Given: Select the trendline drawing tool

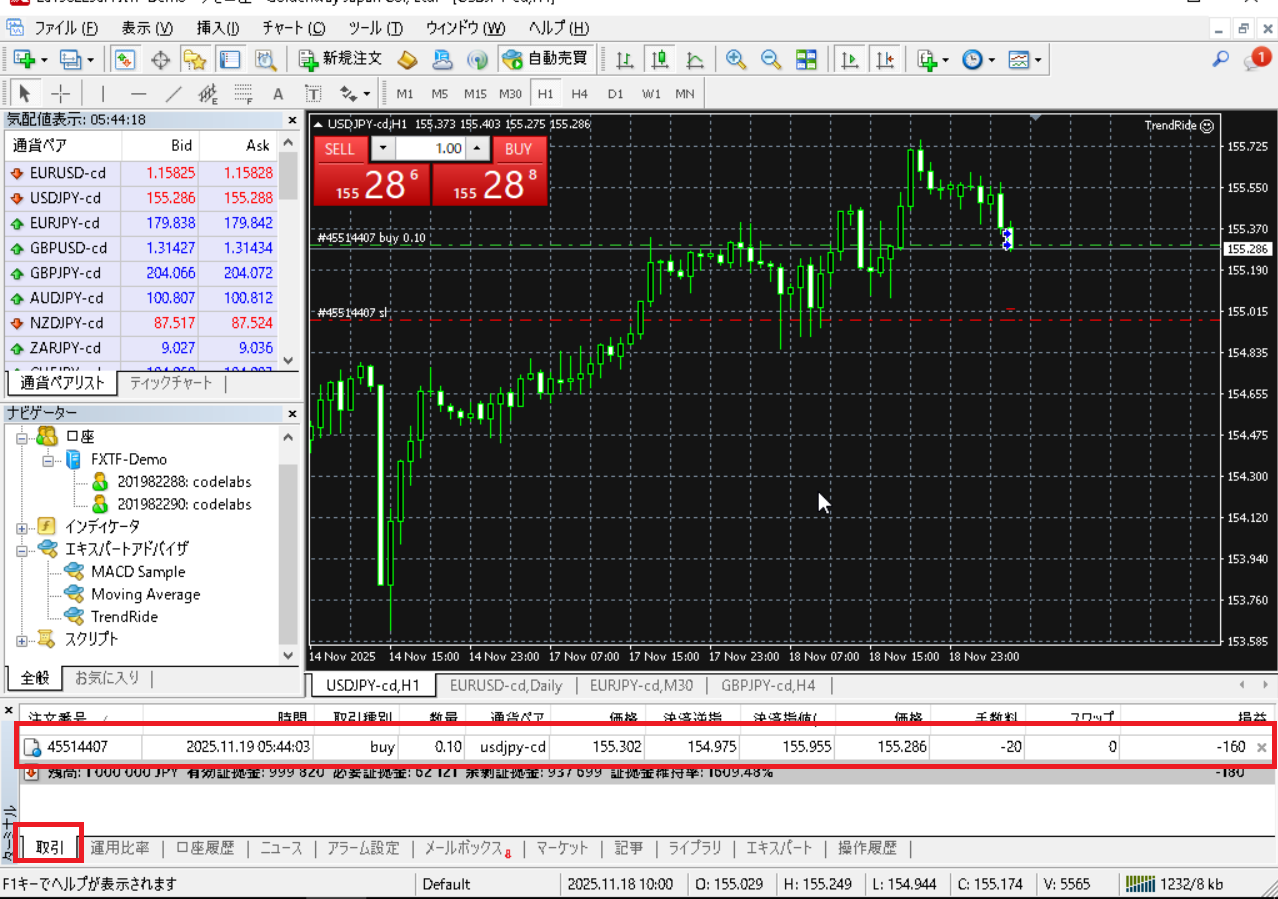Looking at the screenshot, I should coord(173,94).
